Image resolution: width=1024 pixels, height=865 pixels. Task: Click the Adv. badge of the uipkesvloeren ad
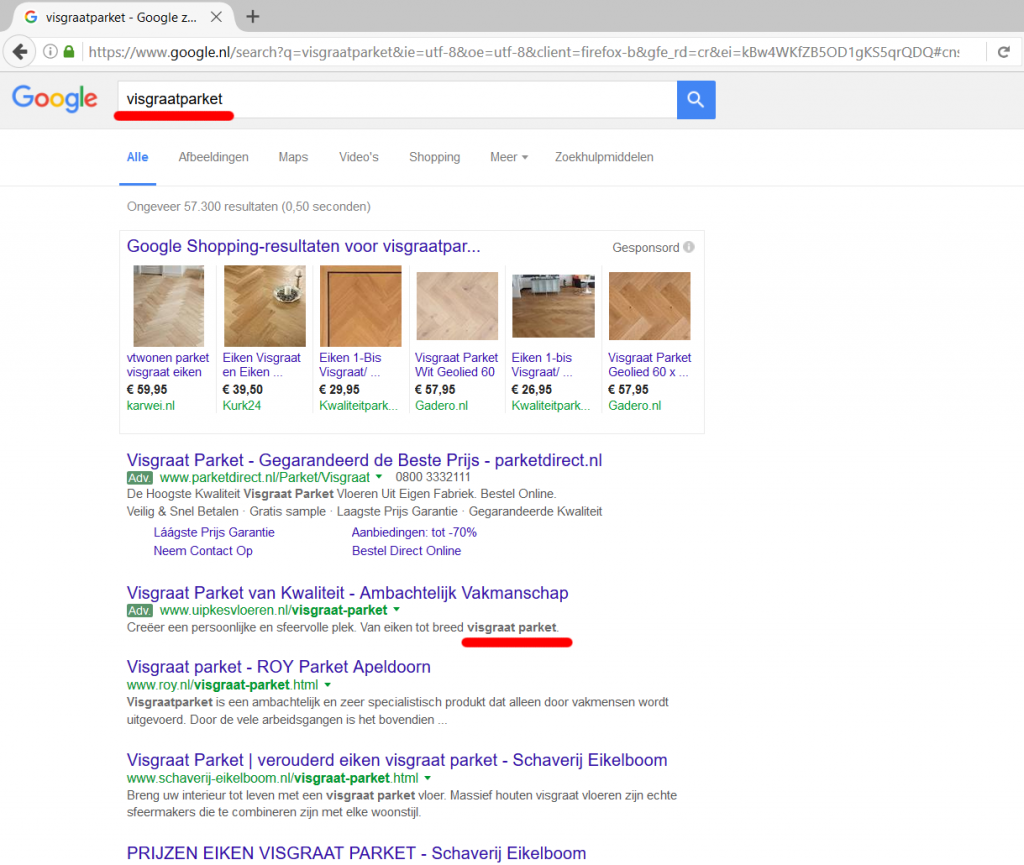pos(139,610)
